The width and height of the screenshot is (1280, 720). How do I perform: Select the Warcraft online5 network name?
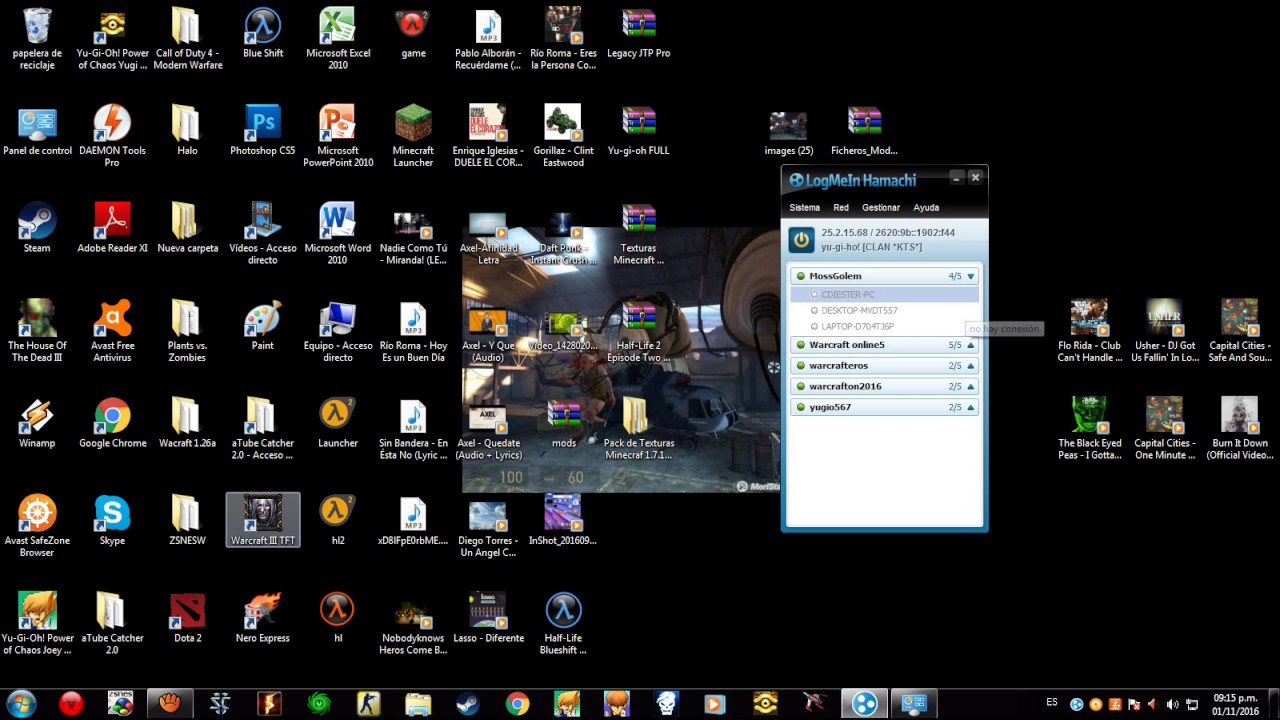(847, 345)
